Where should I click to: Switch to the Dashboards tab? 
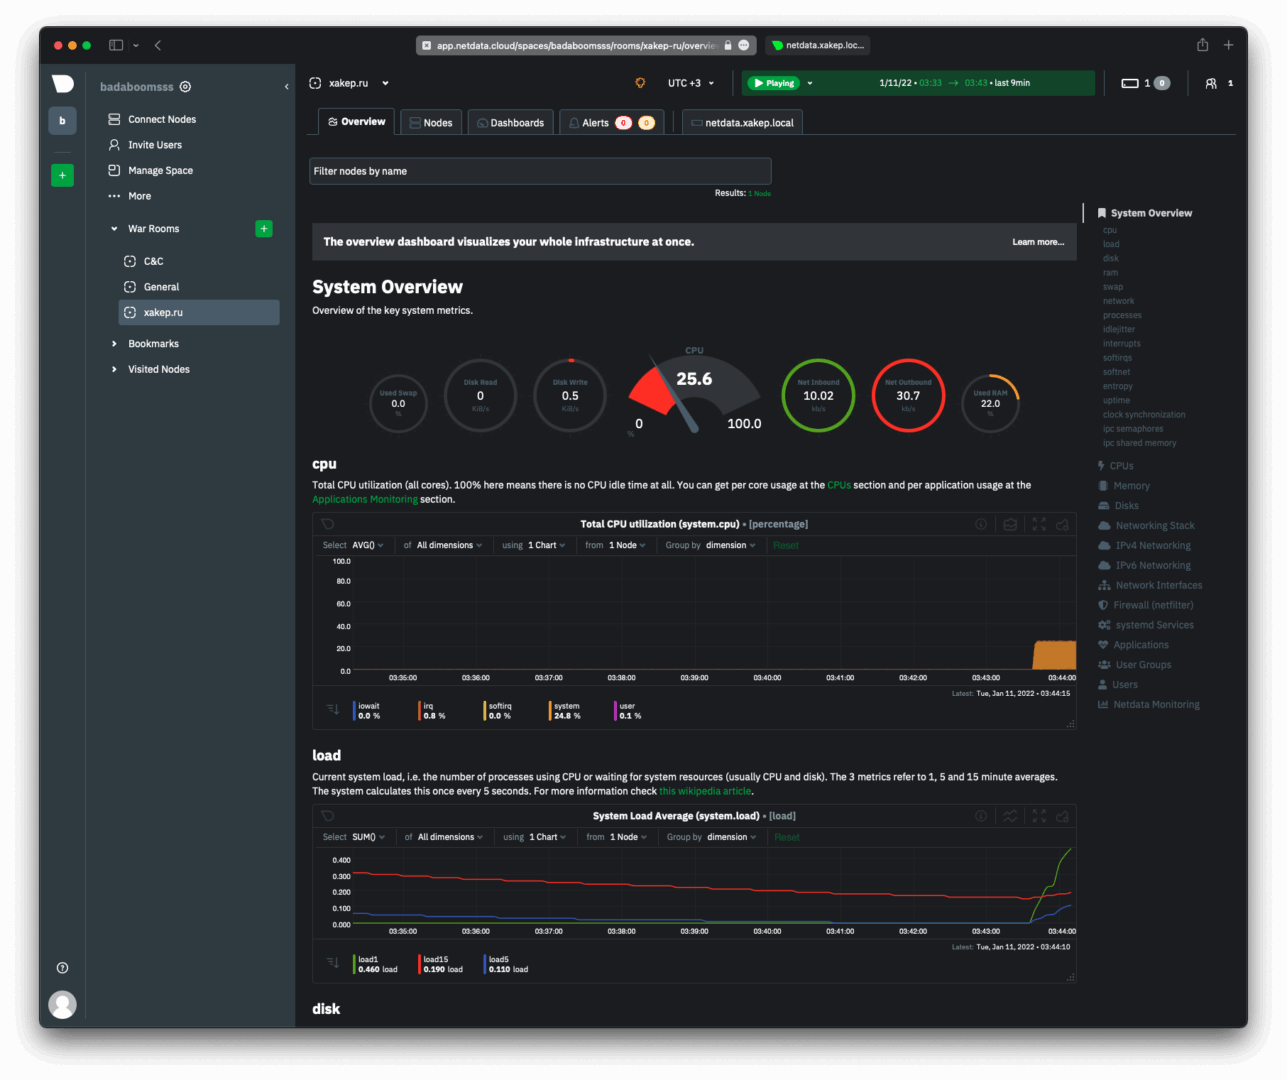pyautogui.click(x=510, y=123)
